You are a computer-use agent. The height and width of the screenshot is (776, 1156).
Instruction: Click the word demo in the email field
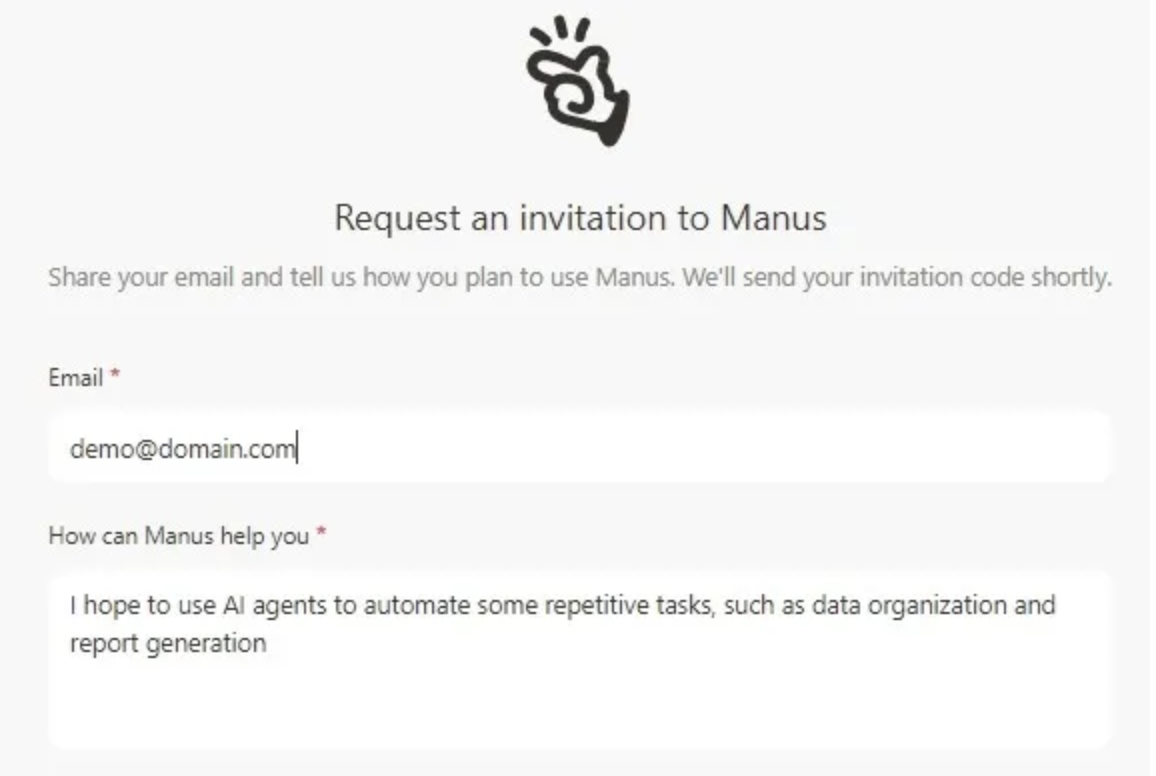click(101, 448)
